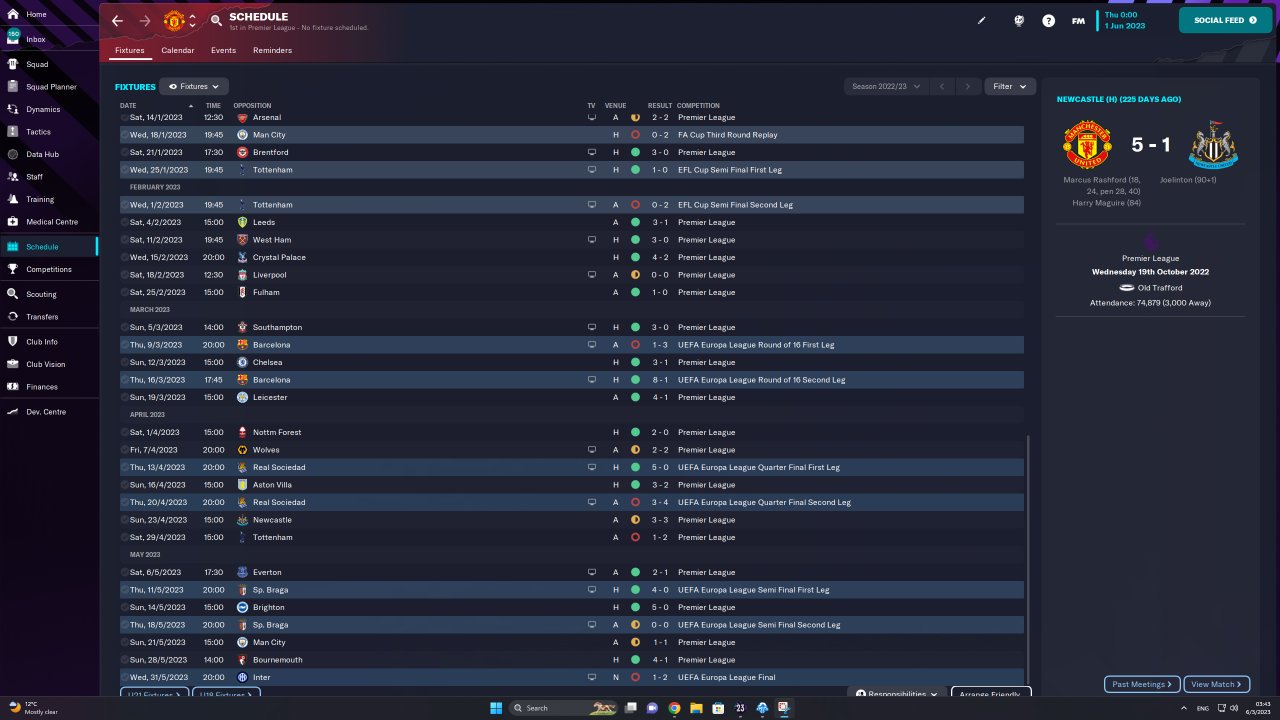Click the pencil edit icon
1280x720 pixels.
[982, 20]
